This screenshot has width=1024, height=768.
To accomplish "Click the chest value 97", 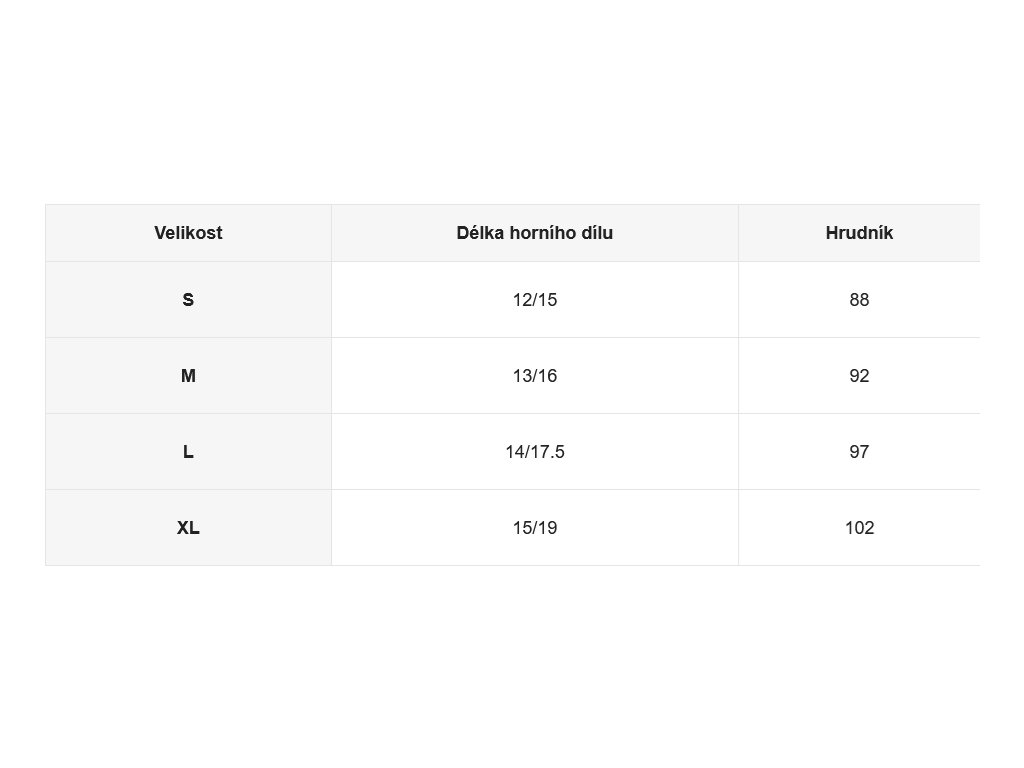I will tap(859, 451).
